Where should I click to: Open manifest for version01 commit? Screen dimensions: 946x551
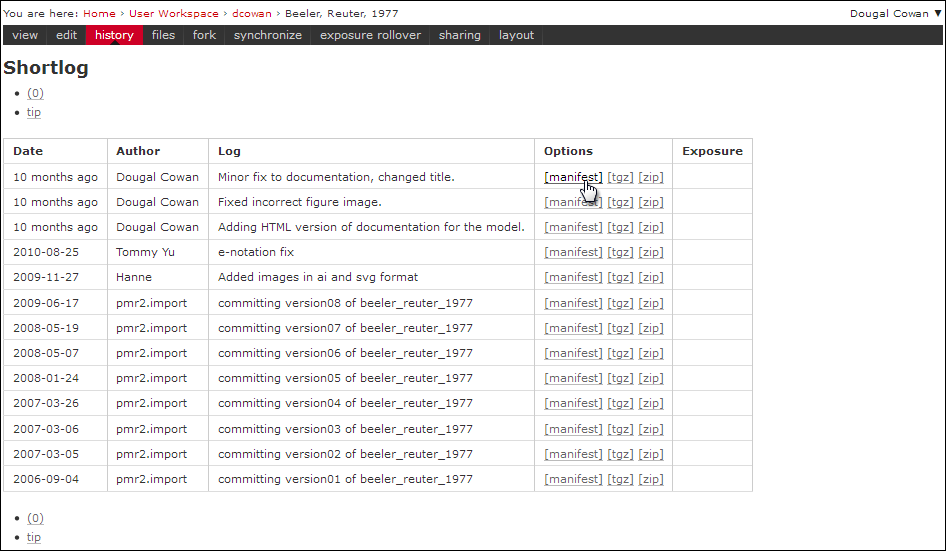(573, 479)
